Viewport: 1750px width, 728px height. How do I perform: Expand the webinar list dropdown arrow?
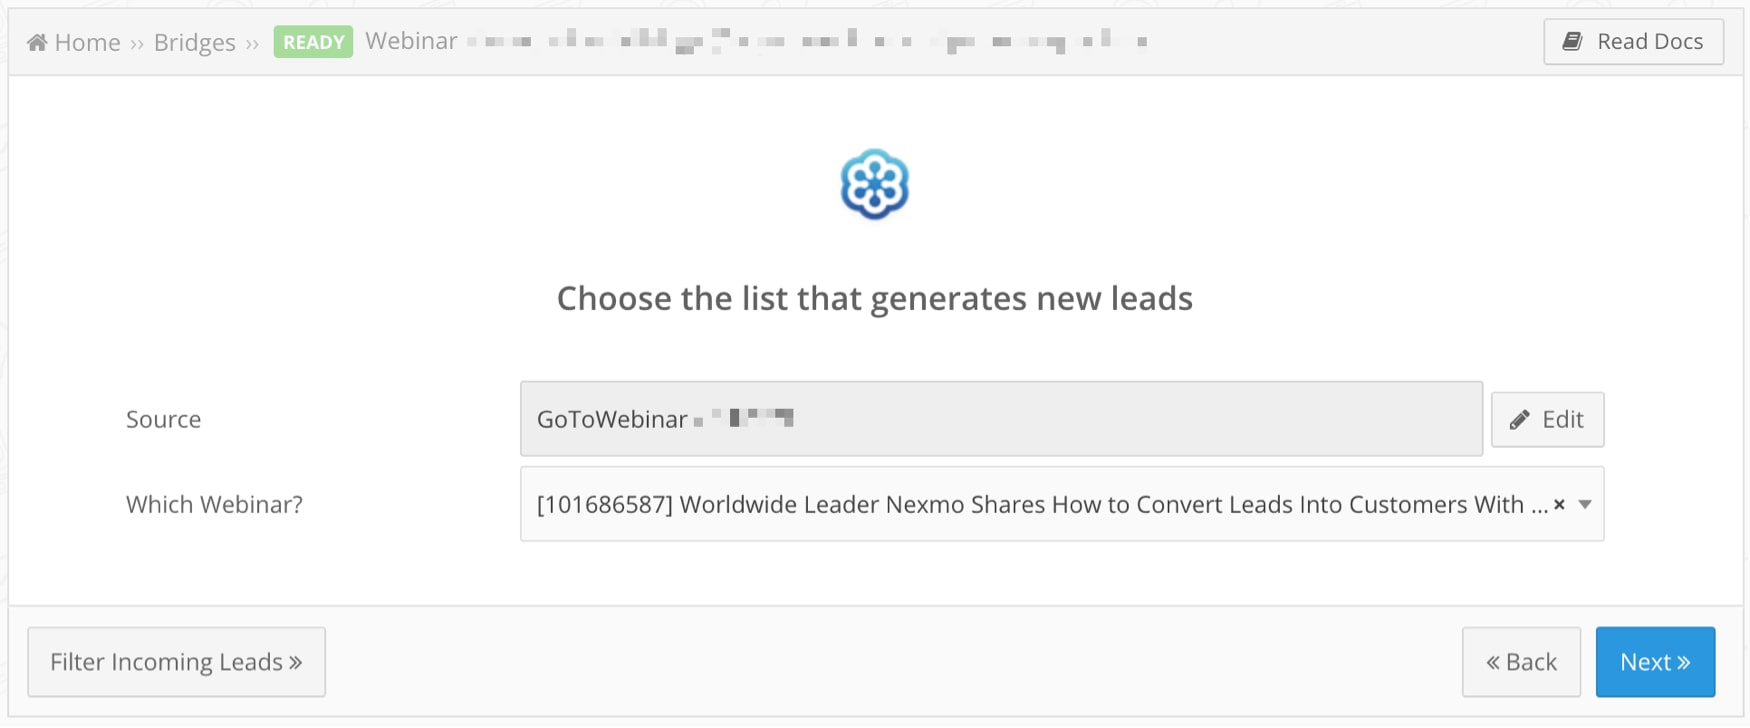[x=1585, y=505]
